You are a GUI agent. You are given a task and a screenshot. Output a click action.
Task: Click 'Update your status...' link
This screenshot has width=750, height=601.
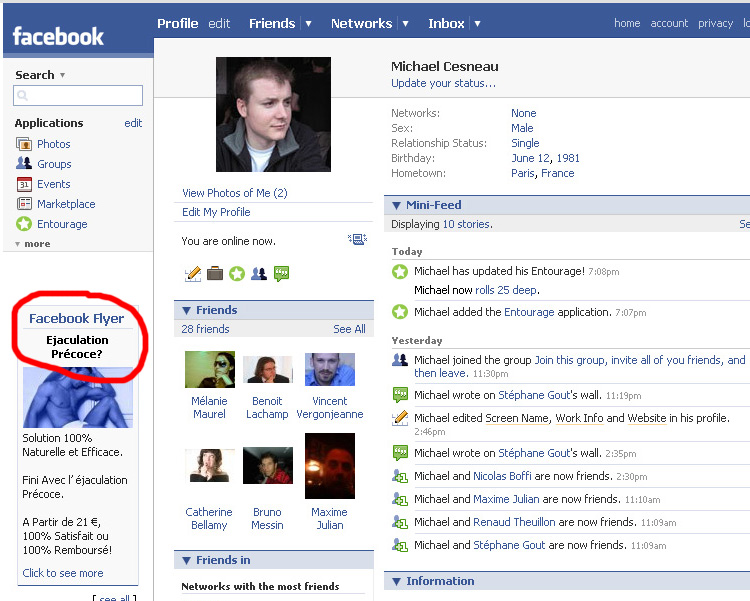tap(443, 83)
